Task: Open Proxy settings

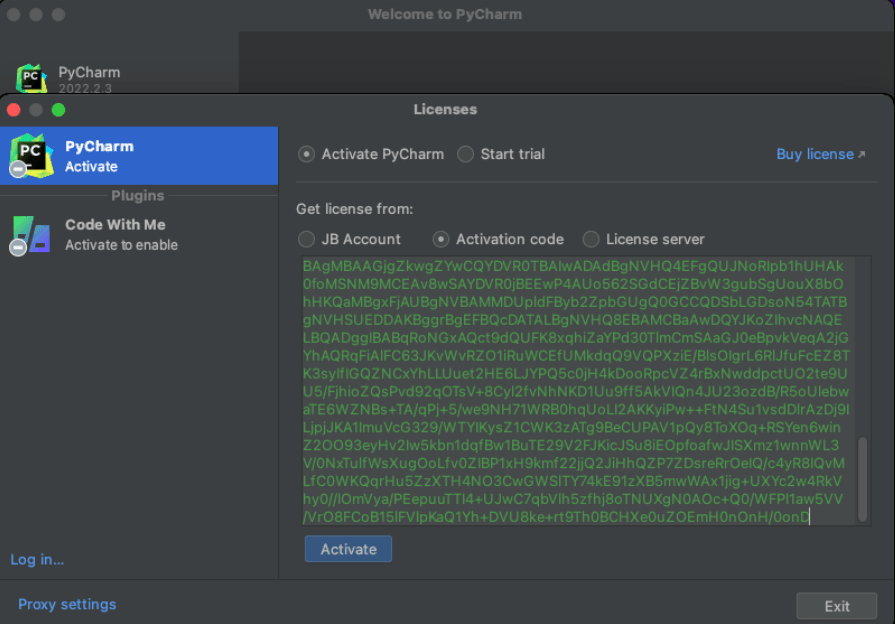Action: (67, 604)
